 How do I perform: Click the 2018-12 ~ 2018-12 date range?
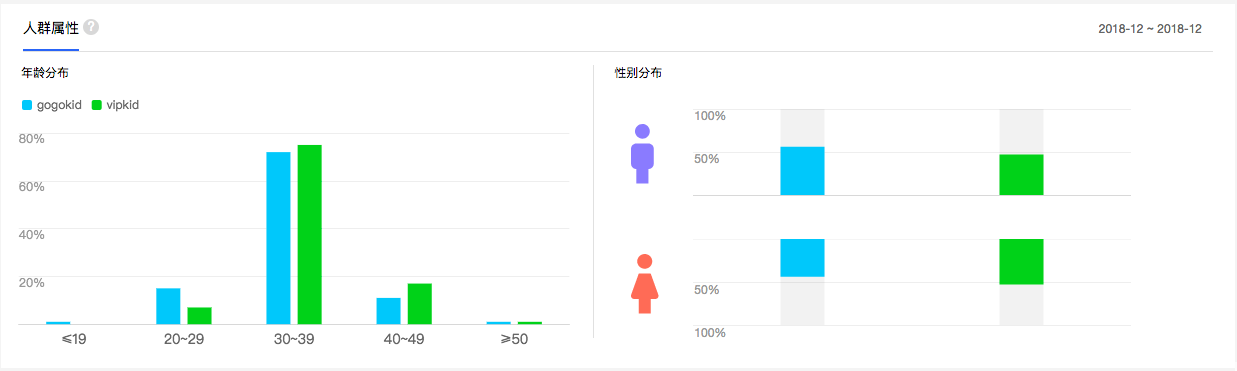click(x=1149, y=29)
